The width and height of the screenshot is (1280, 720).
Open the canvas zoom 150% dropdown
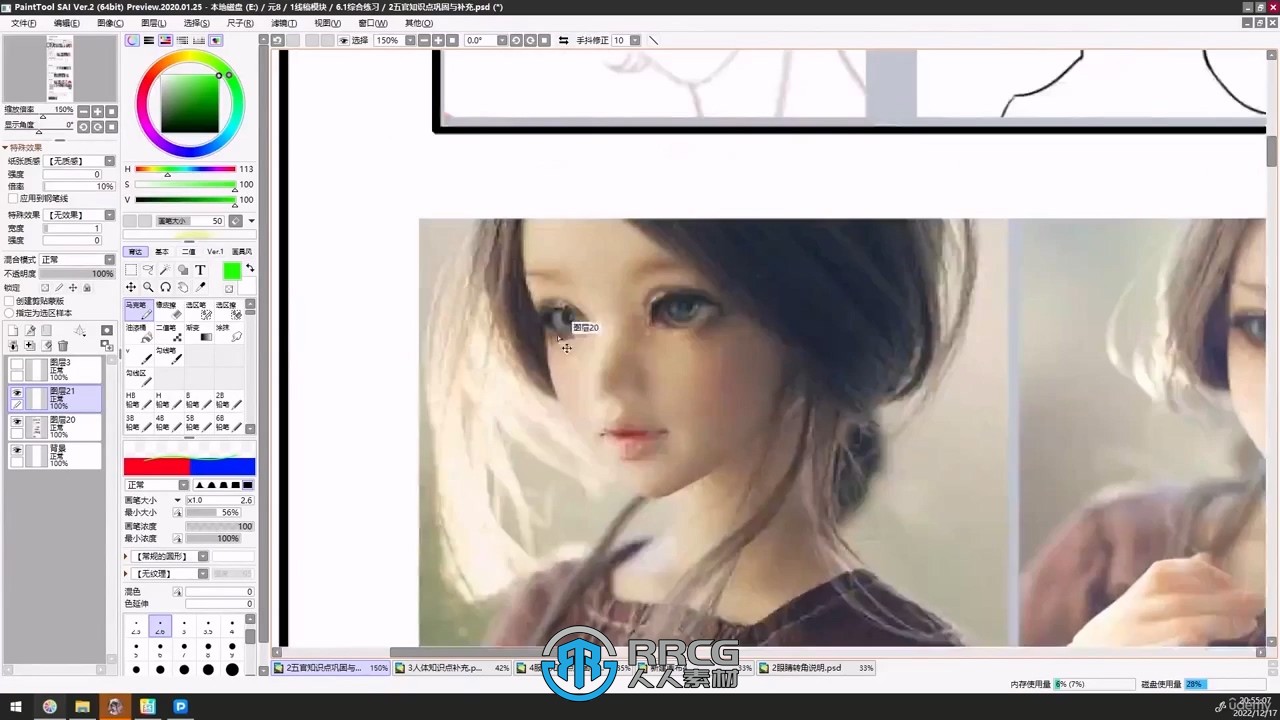click(409, 41)
